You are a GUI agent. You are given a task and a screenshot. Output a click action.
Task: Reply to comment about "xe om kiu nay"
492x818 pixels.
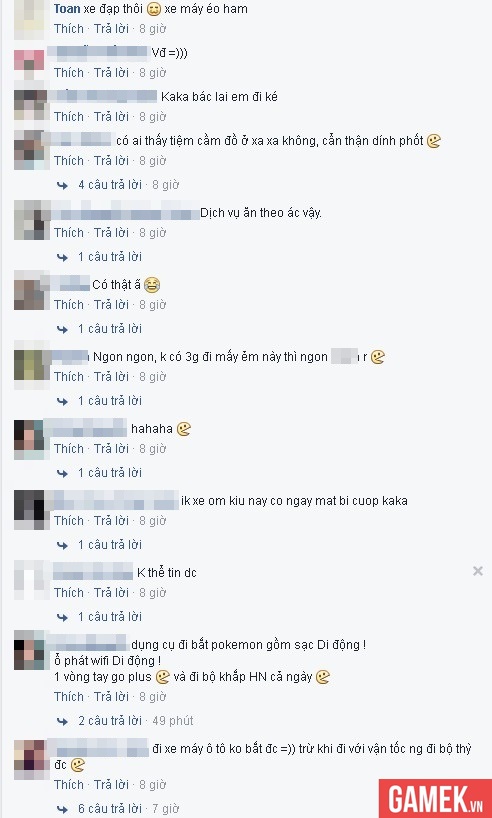pyautogui.click(x=111, y=521)
